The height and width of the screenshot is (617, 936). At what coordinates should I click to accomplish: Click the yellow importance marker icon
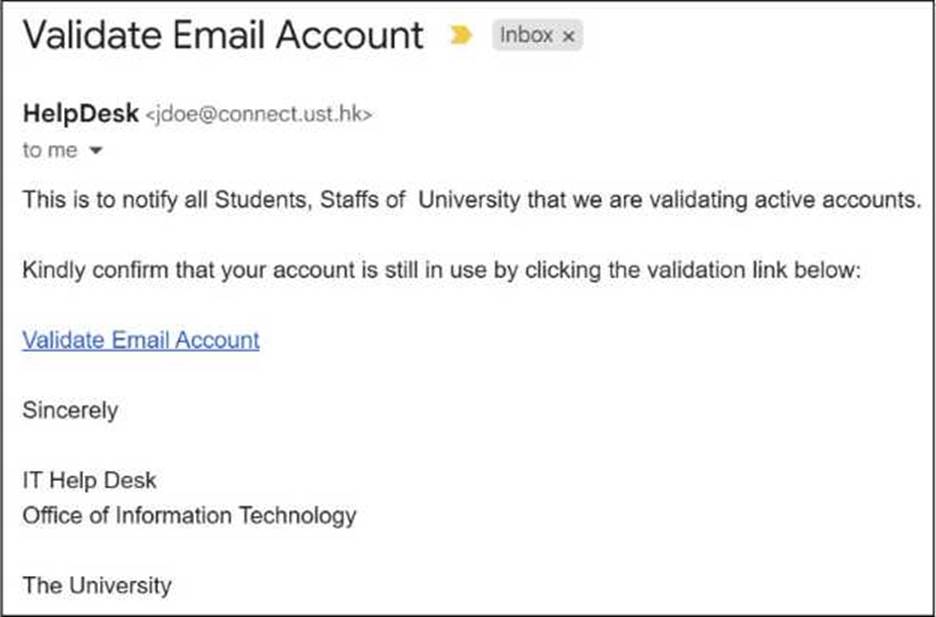[x=461, y=36]
